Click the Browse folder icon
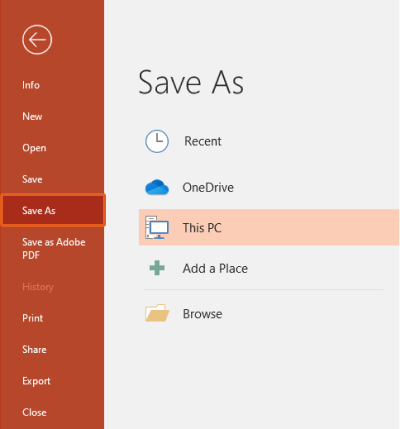The image size is (400, 429). click(157, 313)
